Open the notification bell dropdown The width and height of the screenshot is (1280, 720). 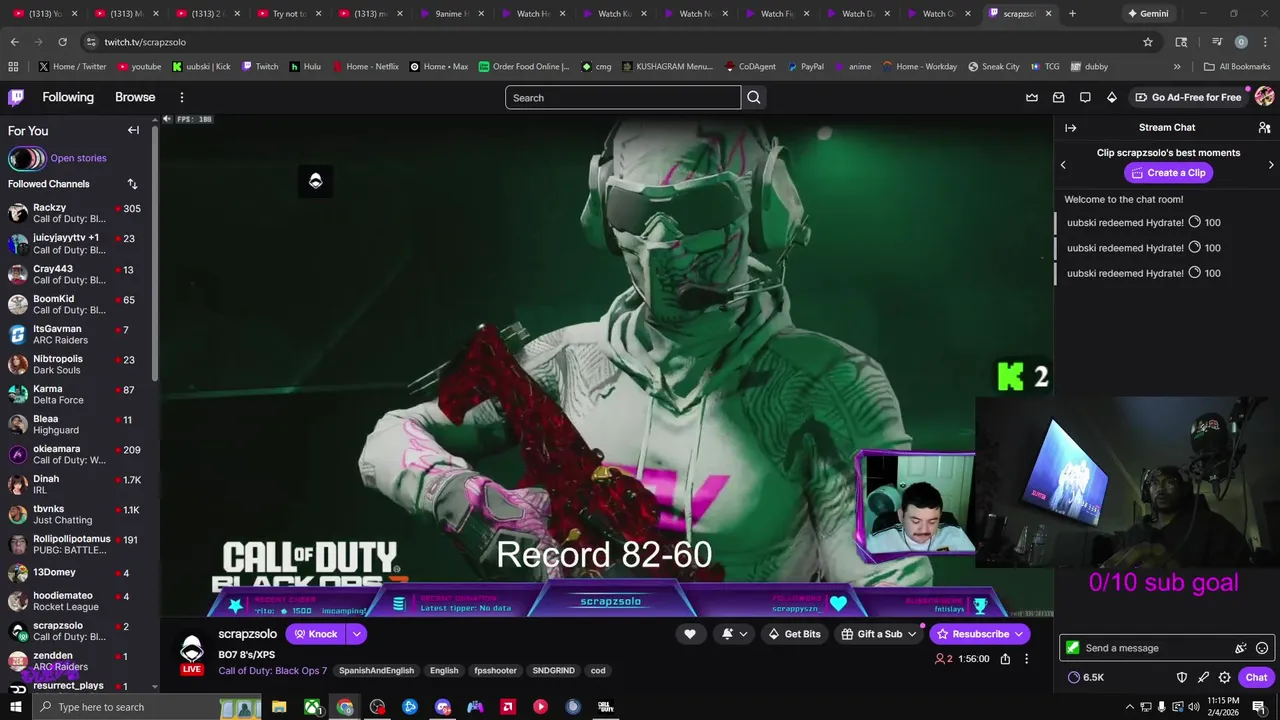pyautogui.click(x=733, y=634)
